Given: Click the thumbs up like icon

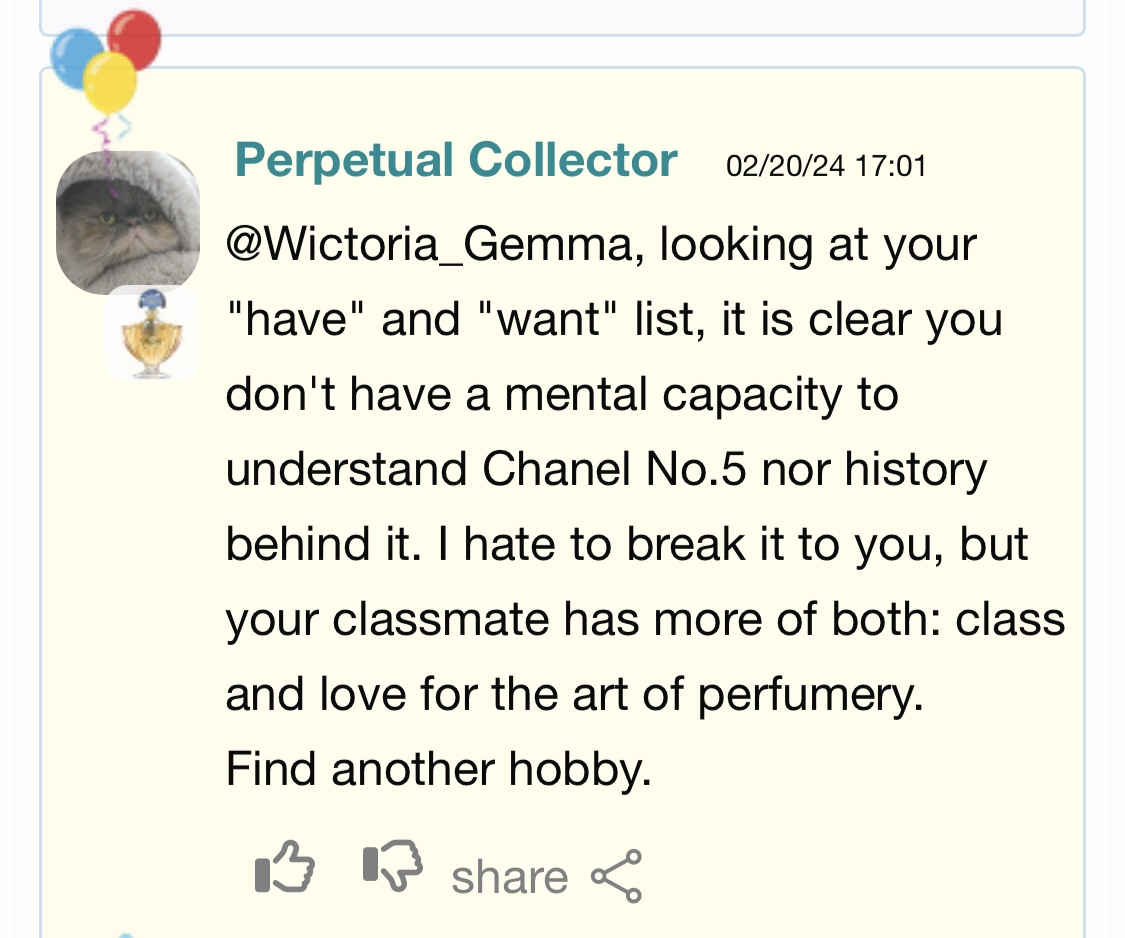Looking at the screenshot, I should click(x=285, y=866).
